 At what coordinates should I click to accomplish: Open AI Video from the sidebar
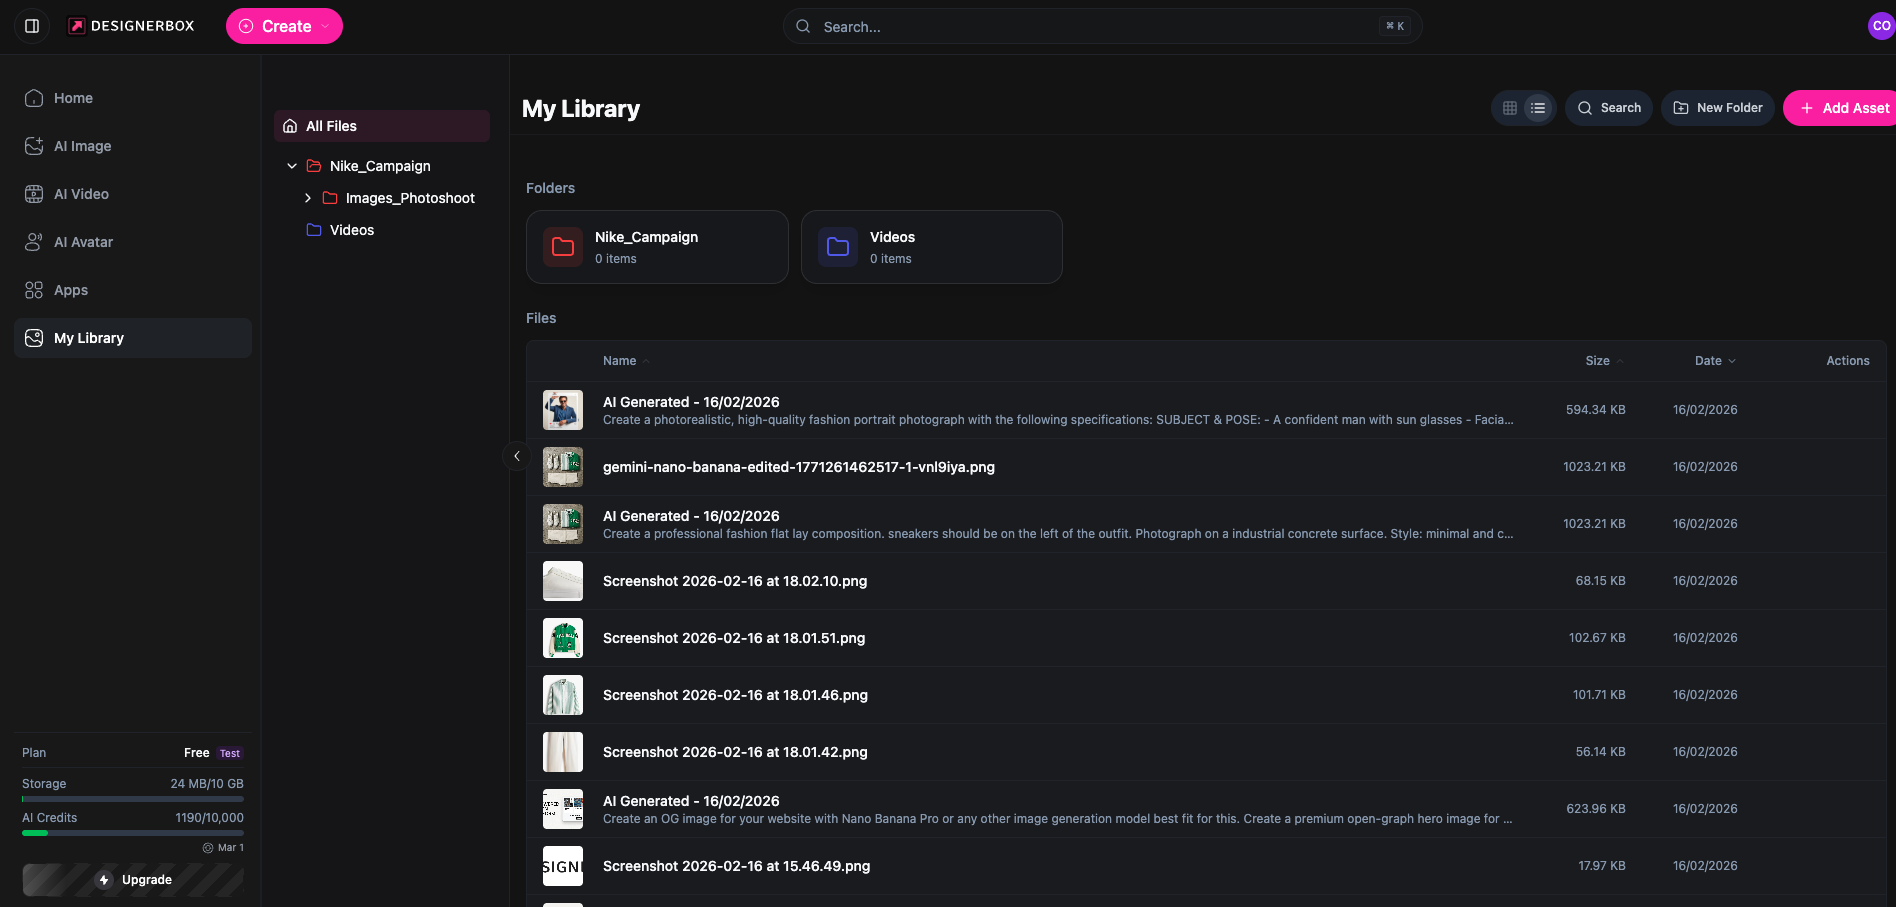(33, 194)
